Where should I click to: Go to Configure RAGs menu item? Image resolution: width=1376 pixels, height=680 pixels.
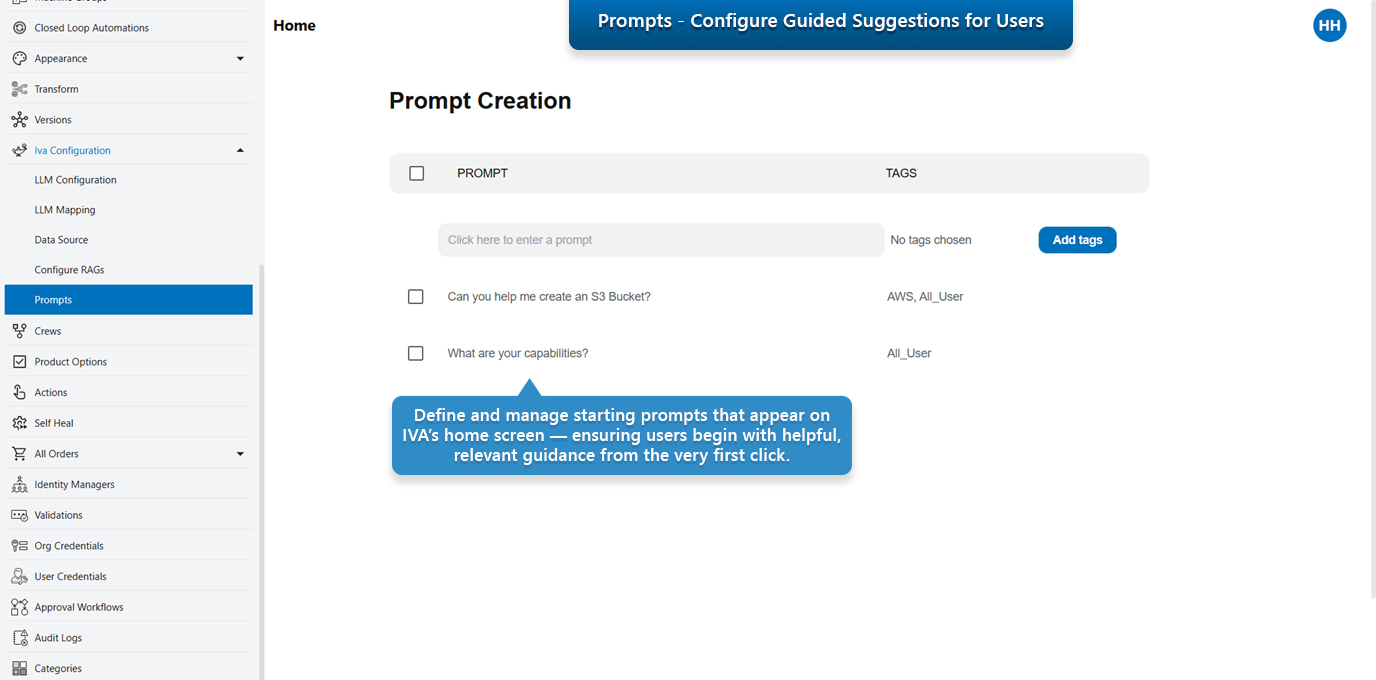[69, 270]
